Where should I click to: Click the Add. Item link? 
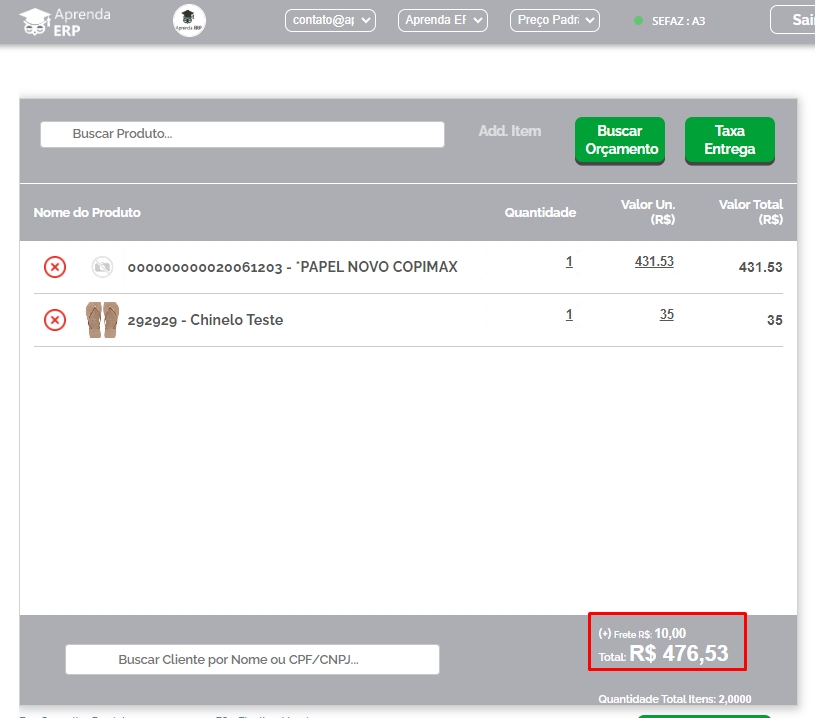coord(510,131)
